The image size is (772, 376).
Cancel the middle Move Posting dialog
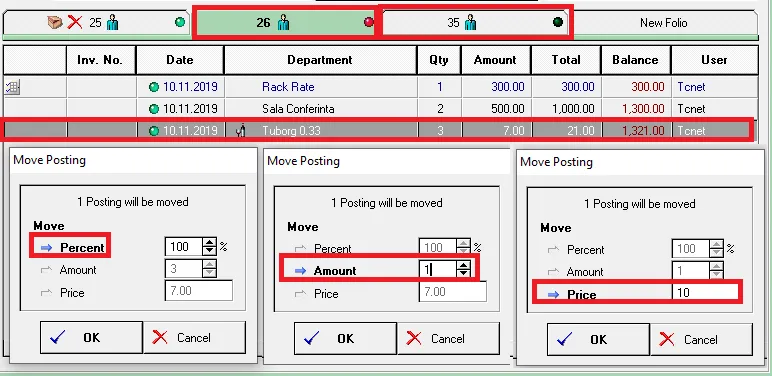click(x=448, y=339)
